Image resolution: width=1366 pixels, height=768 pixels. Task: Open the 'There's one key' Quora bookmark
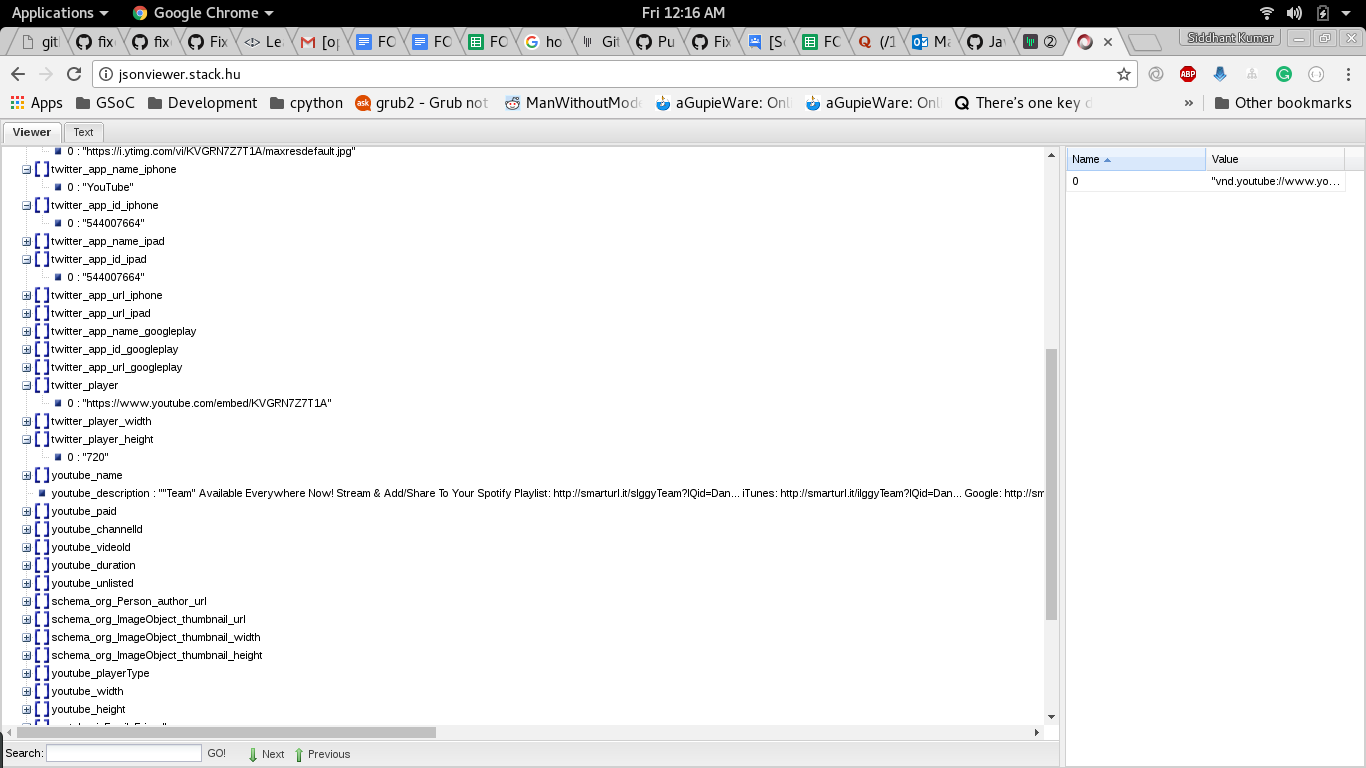click(1024, 103)
